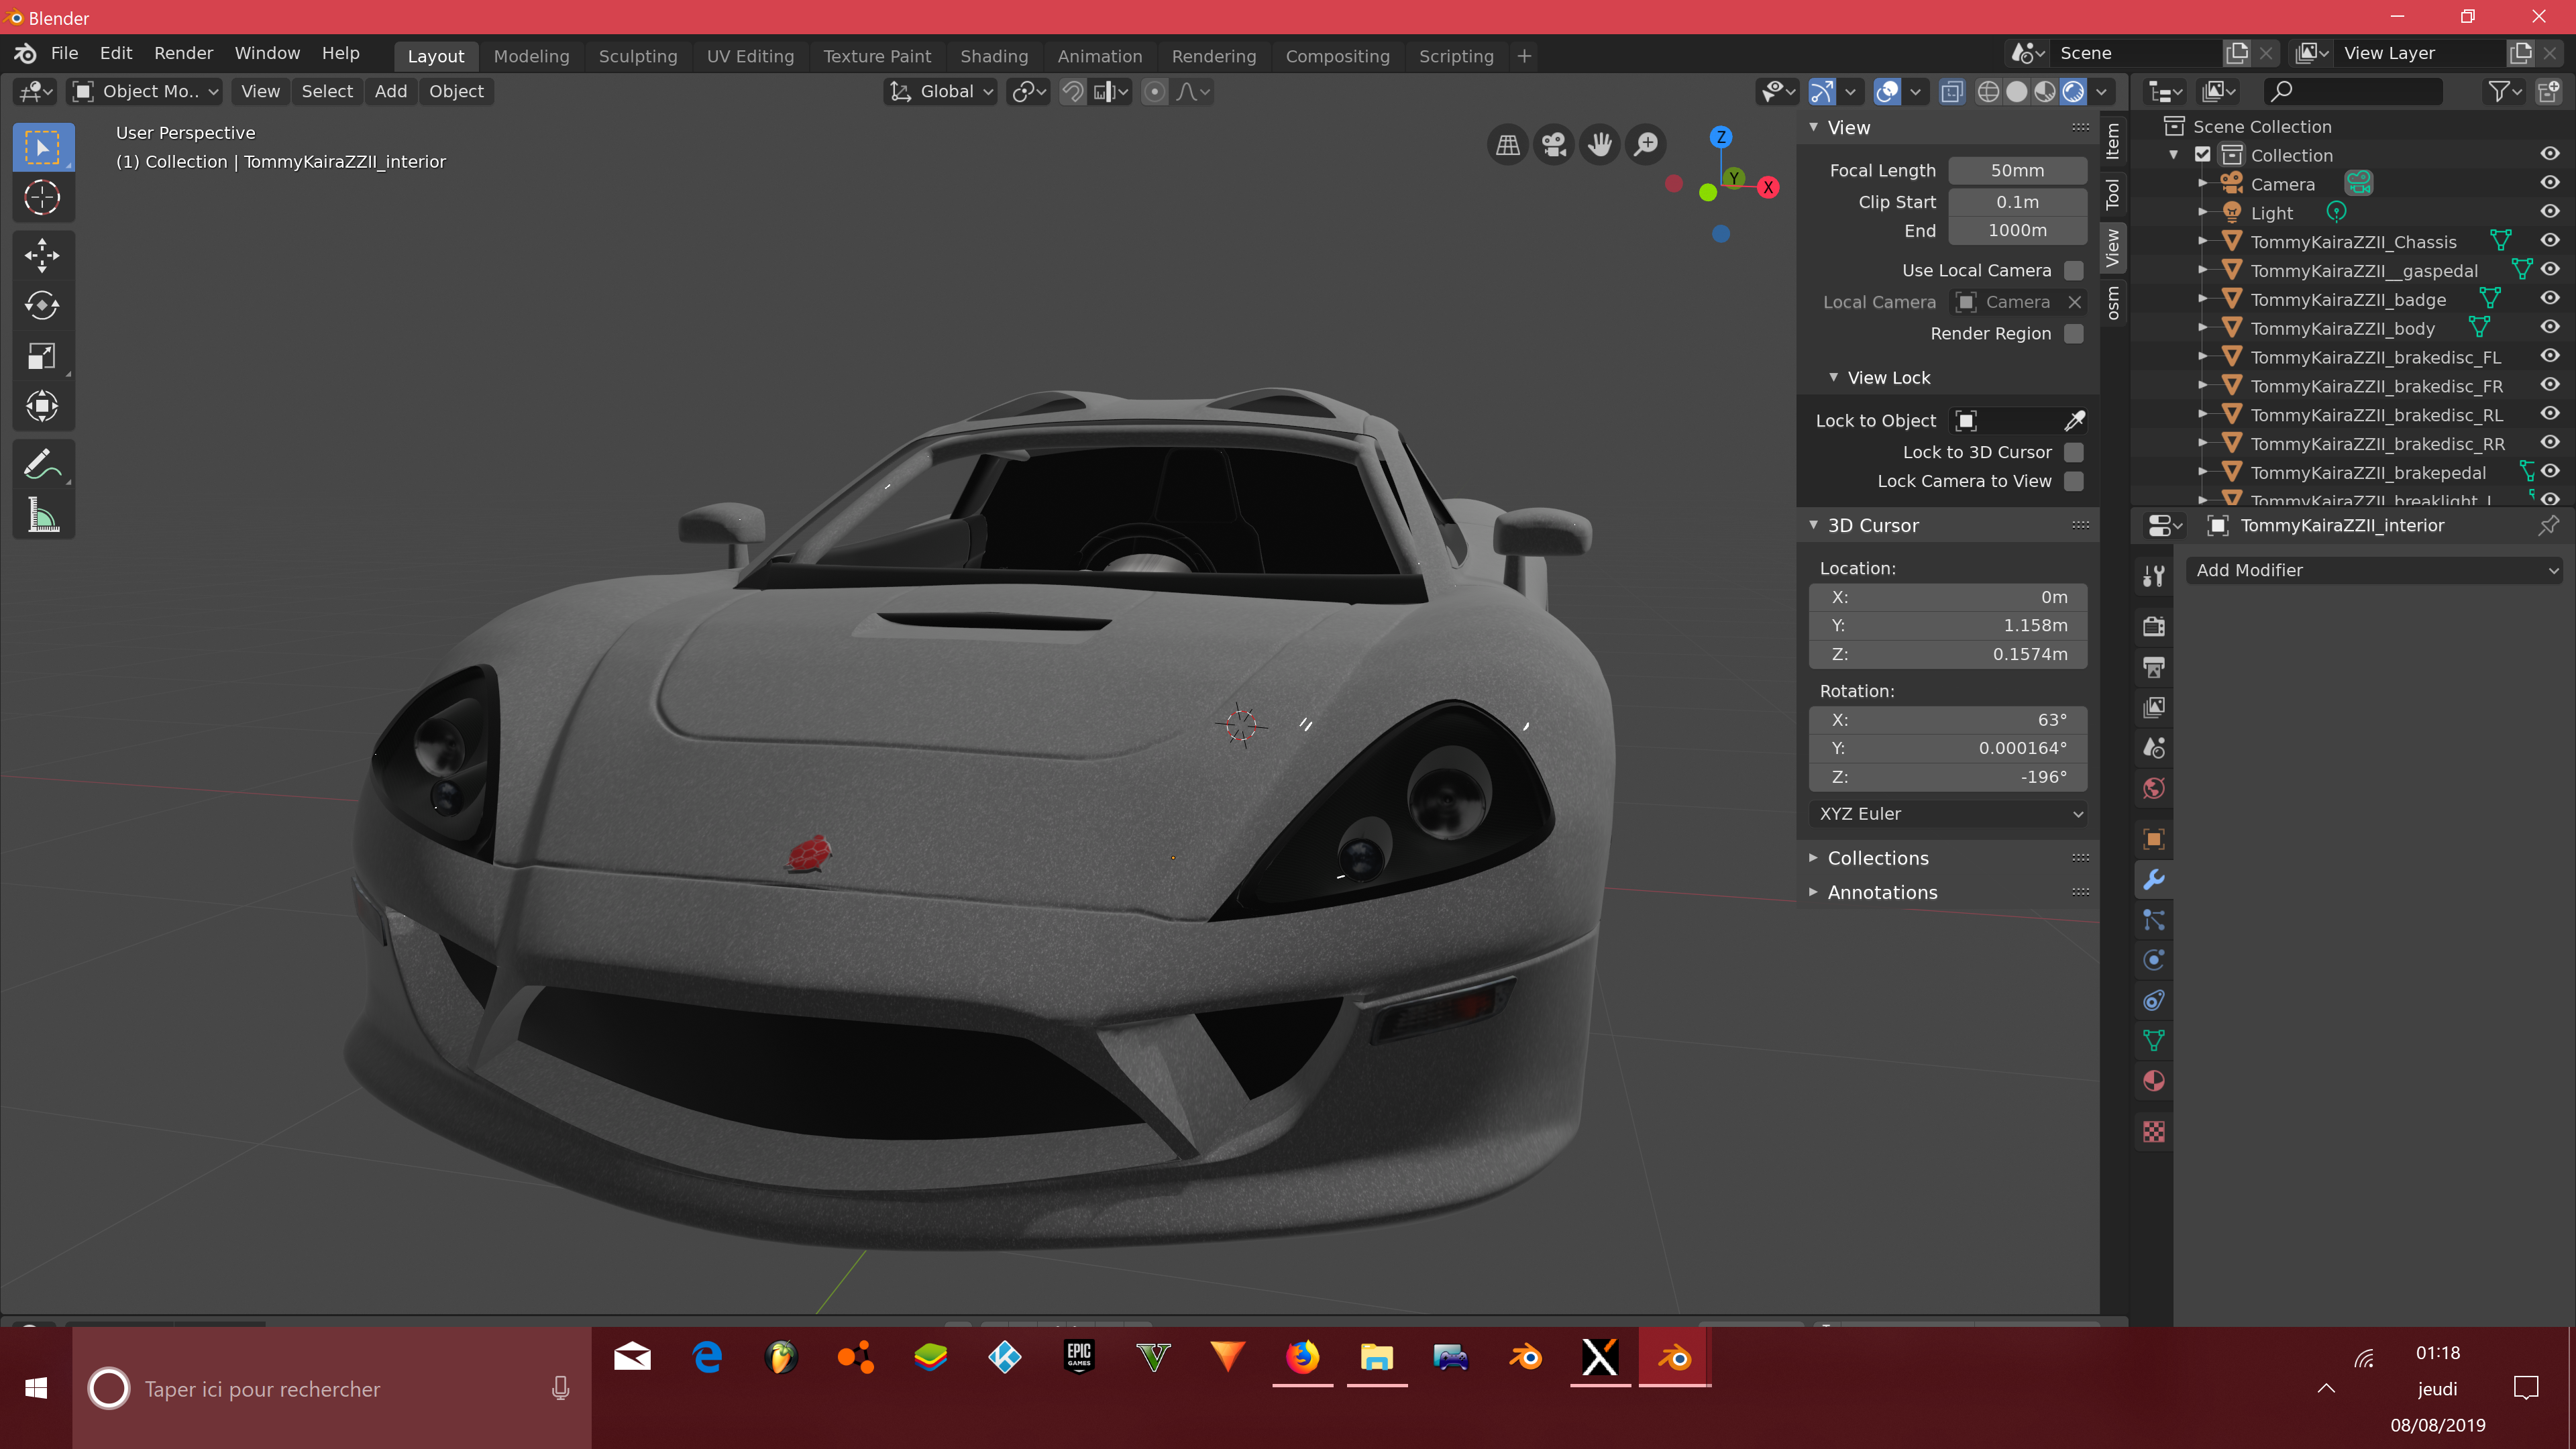Image resolution: width=2576 pixels, height=1449 pixels.
Task: Open the Render menu
Action: (x=183, y=54)
